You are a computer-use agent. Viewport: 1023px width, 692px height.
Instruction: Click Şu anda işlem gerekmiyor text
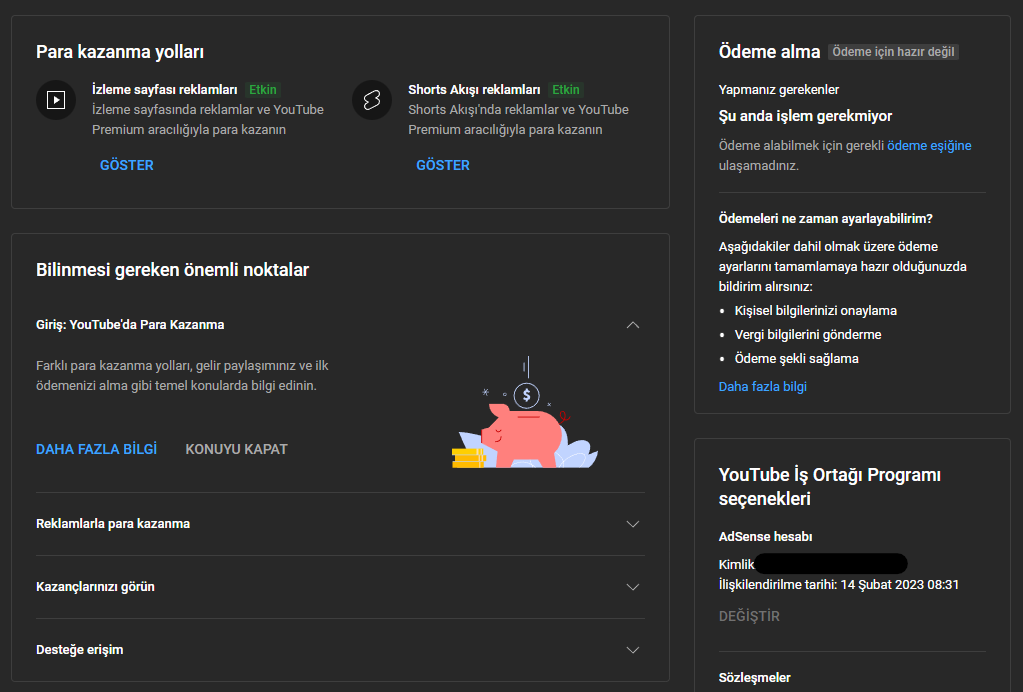coord(805,116)
